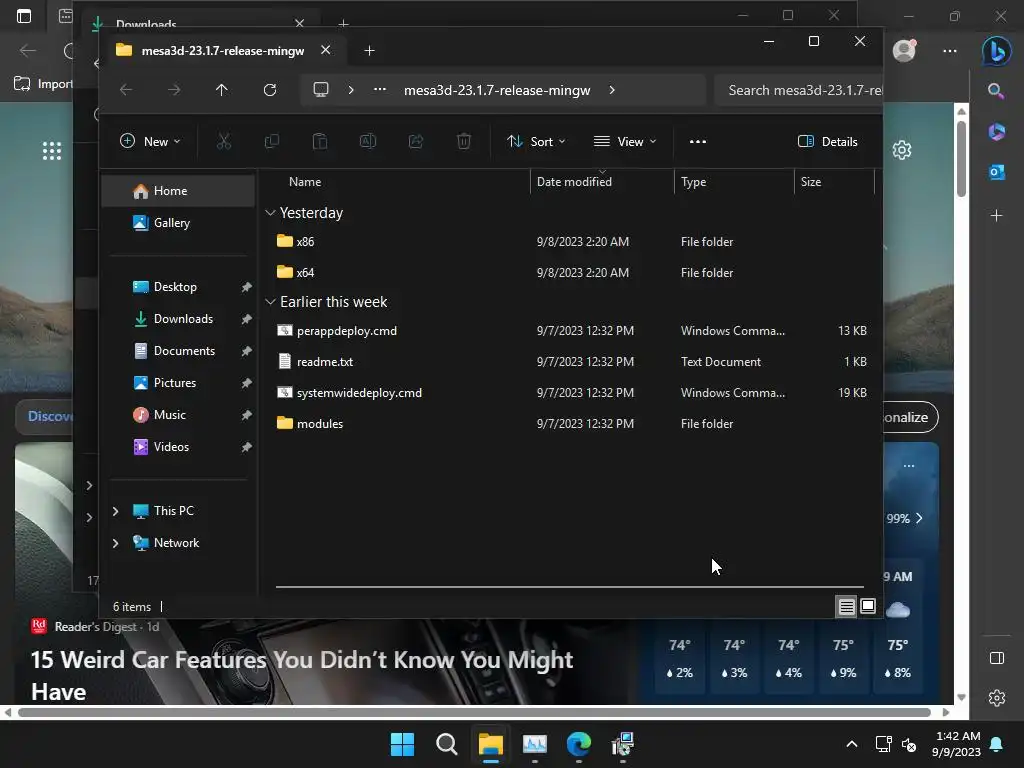Click the PC monitor icon in address bar
1024x768 pixels.
[321, 90]
